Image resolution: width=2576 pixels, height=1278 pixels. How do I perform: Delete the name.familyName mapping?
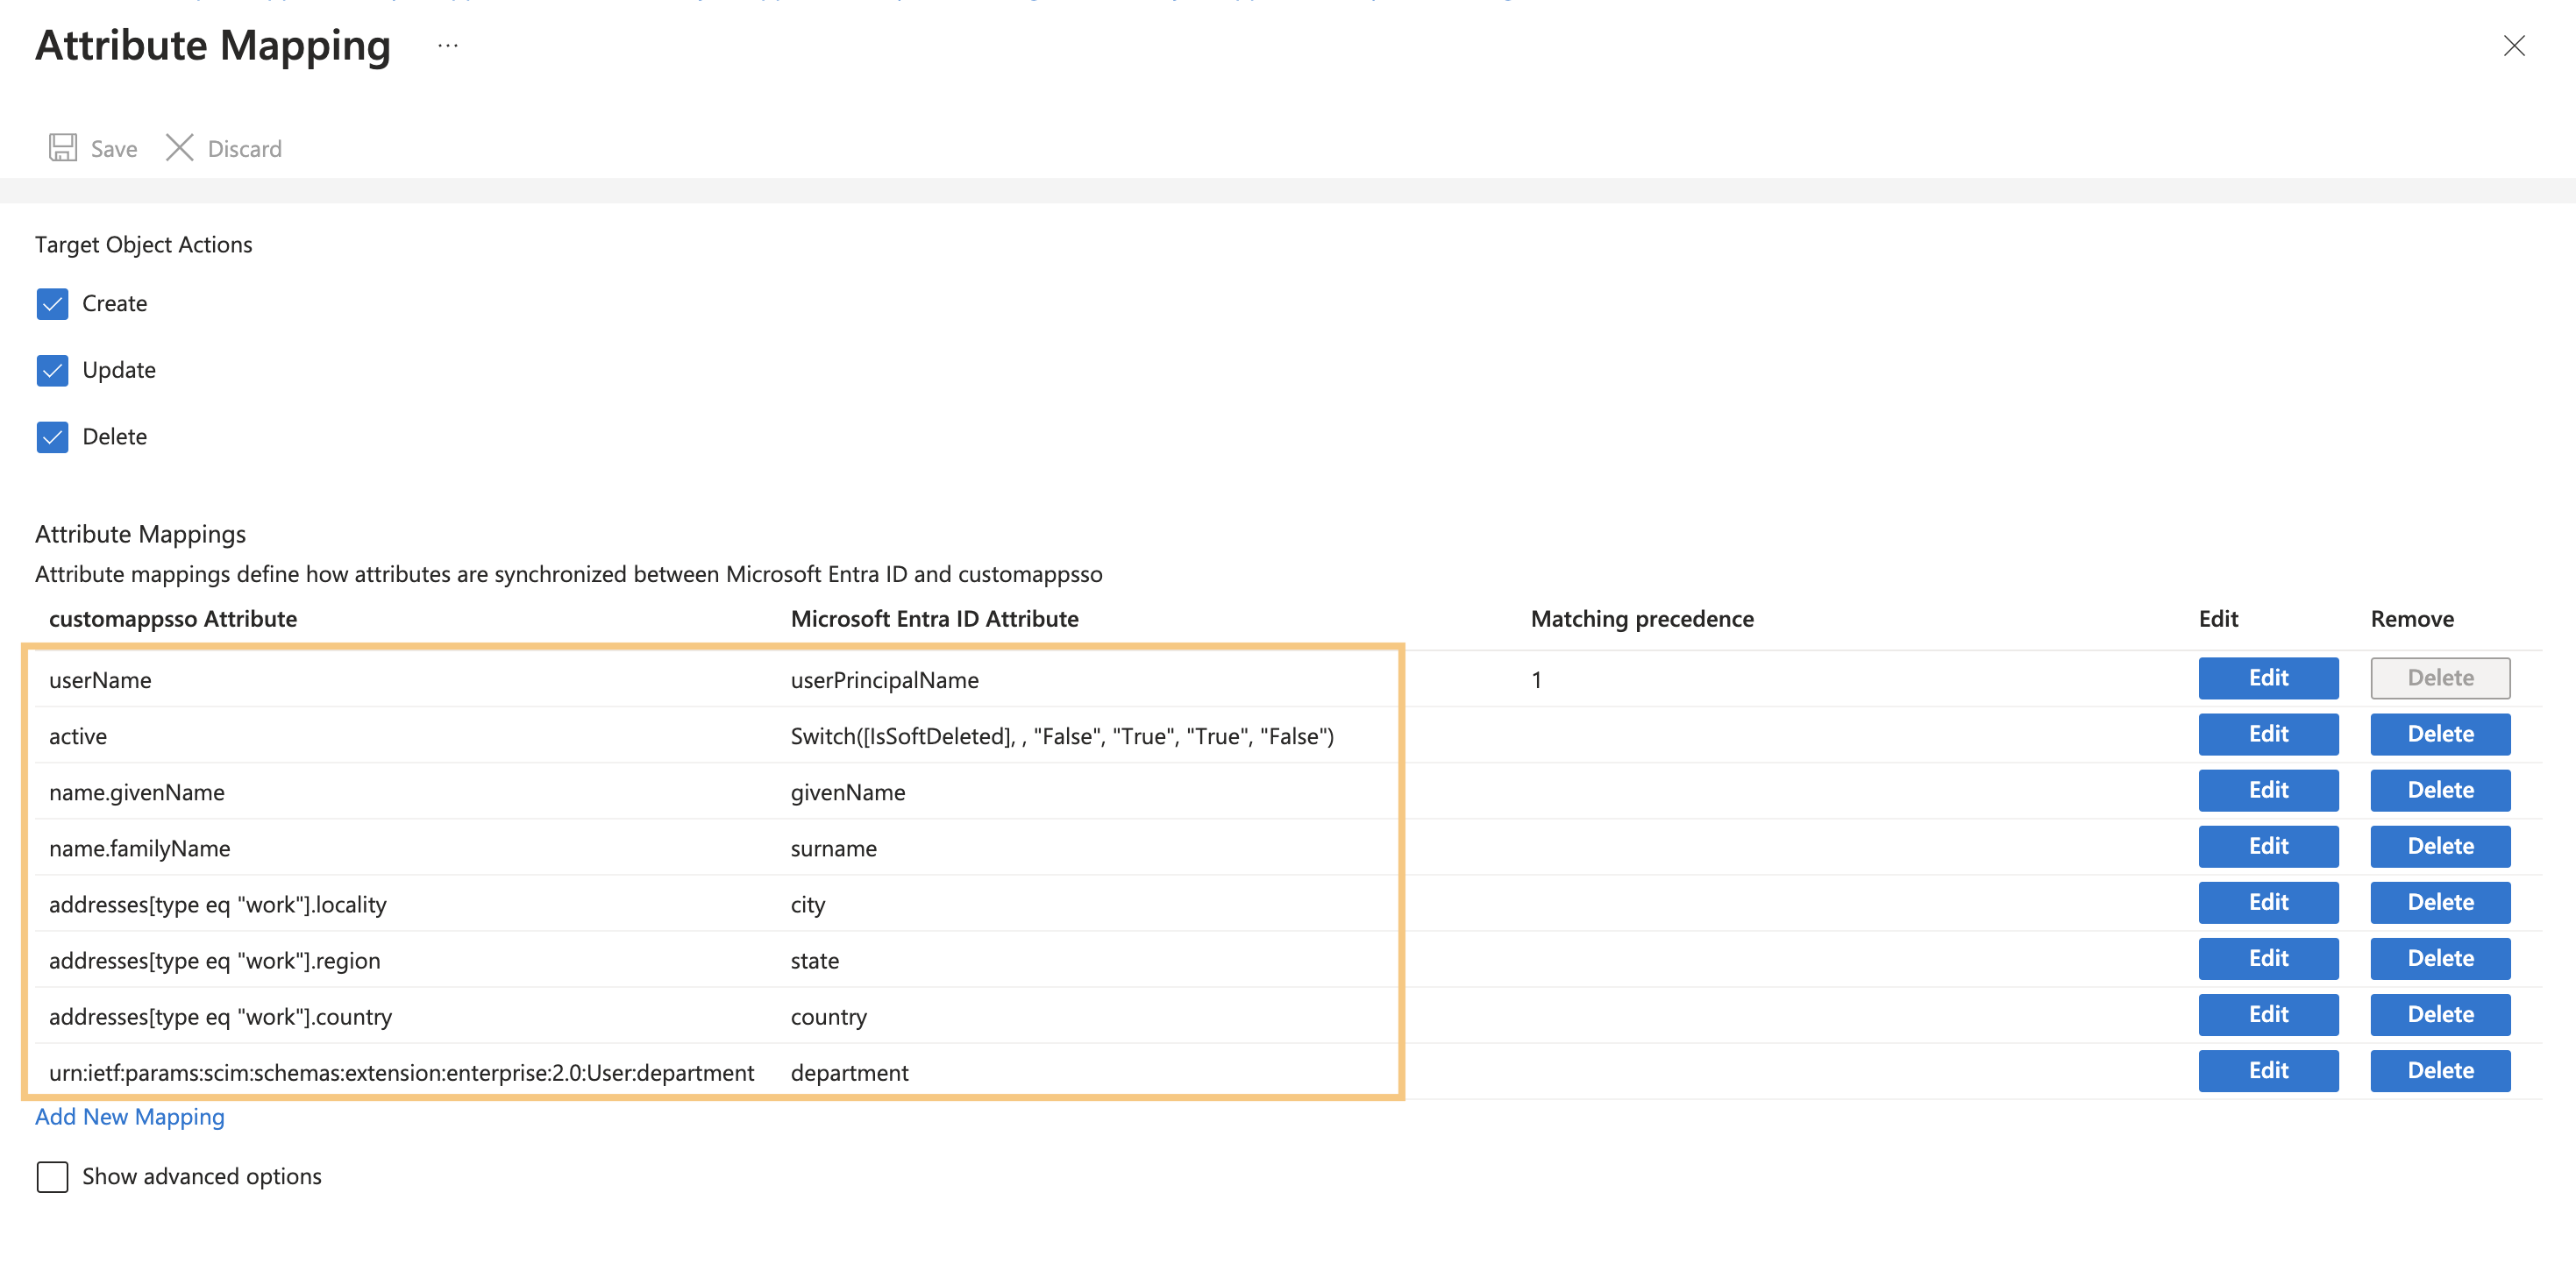(x=2440, y=845)
